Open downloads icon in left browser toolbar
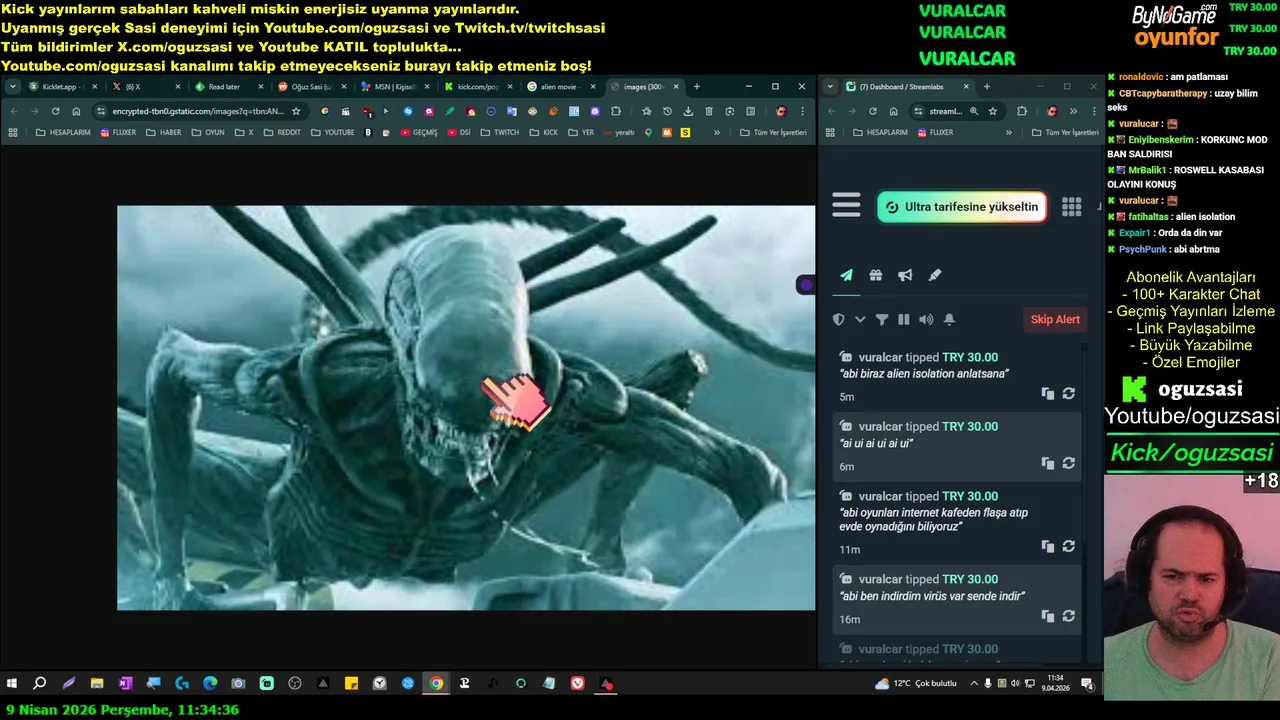The width and height of the screenshot is (1280, 720). pos(688,111)
